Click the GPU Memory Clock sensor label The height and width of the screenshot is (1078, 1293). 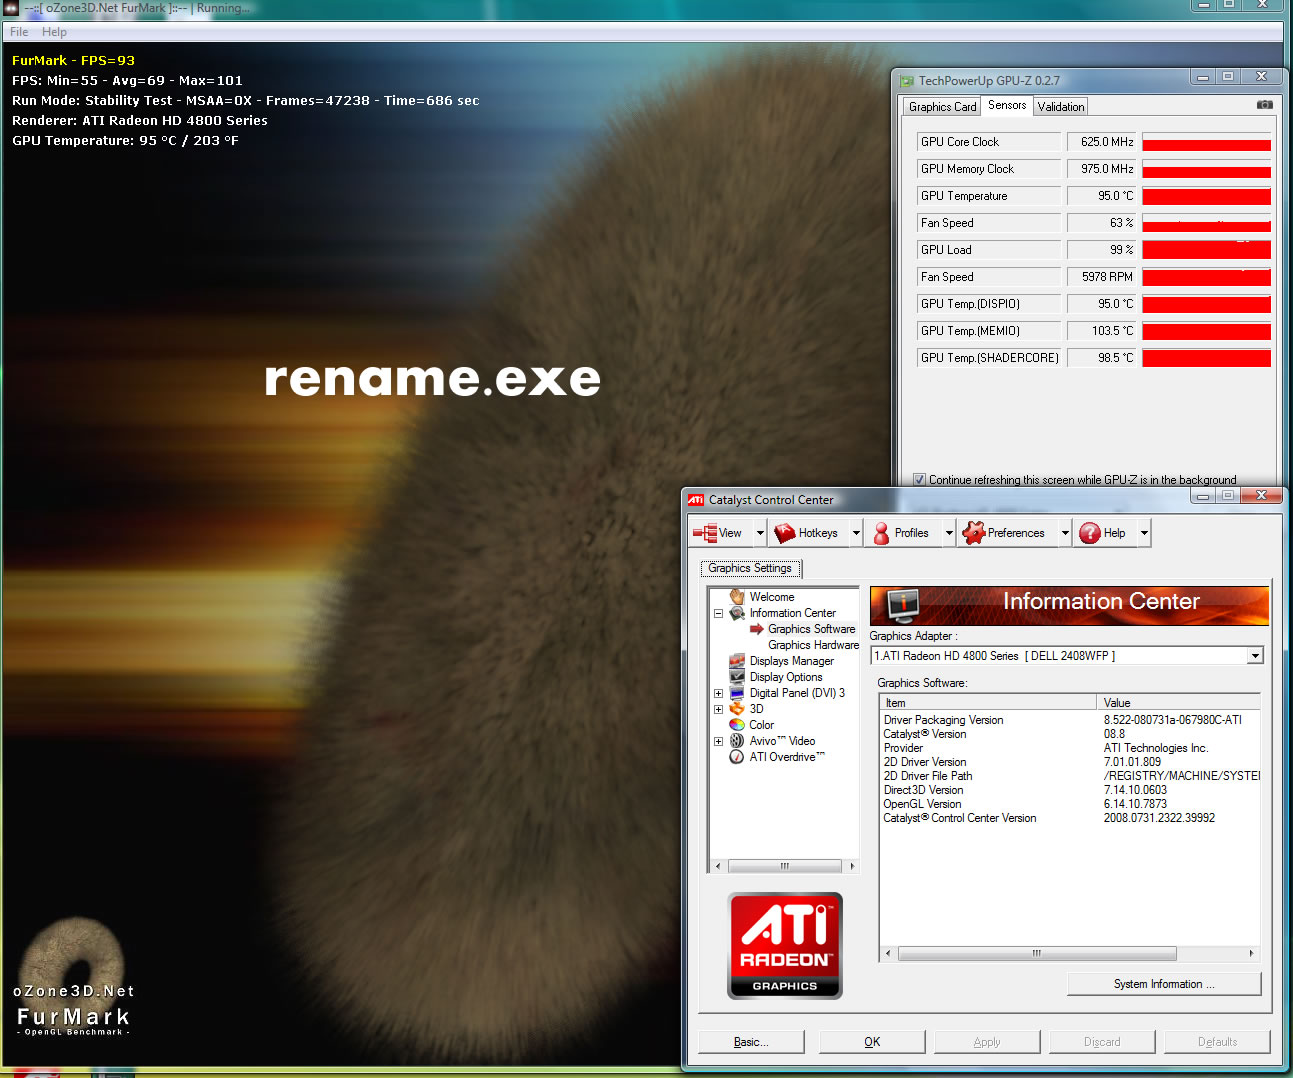pos(988,169)
